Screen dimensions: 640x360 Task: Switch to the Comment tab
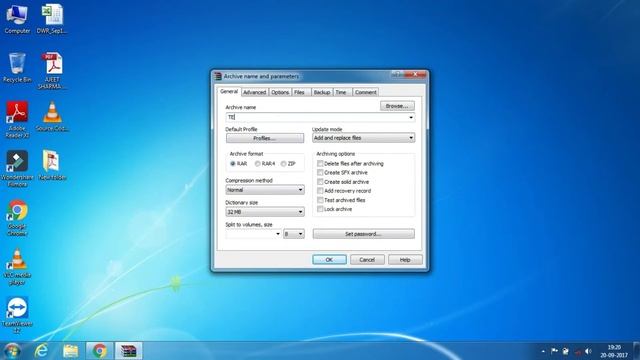365,92
